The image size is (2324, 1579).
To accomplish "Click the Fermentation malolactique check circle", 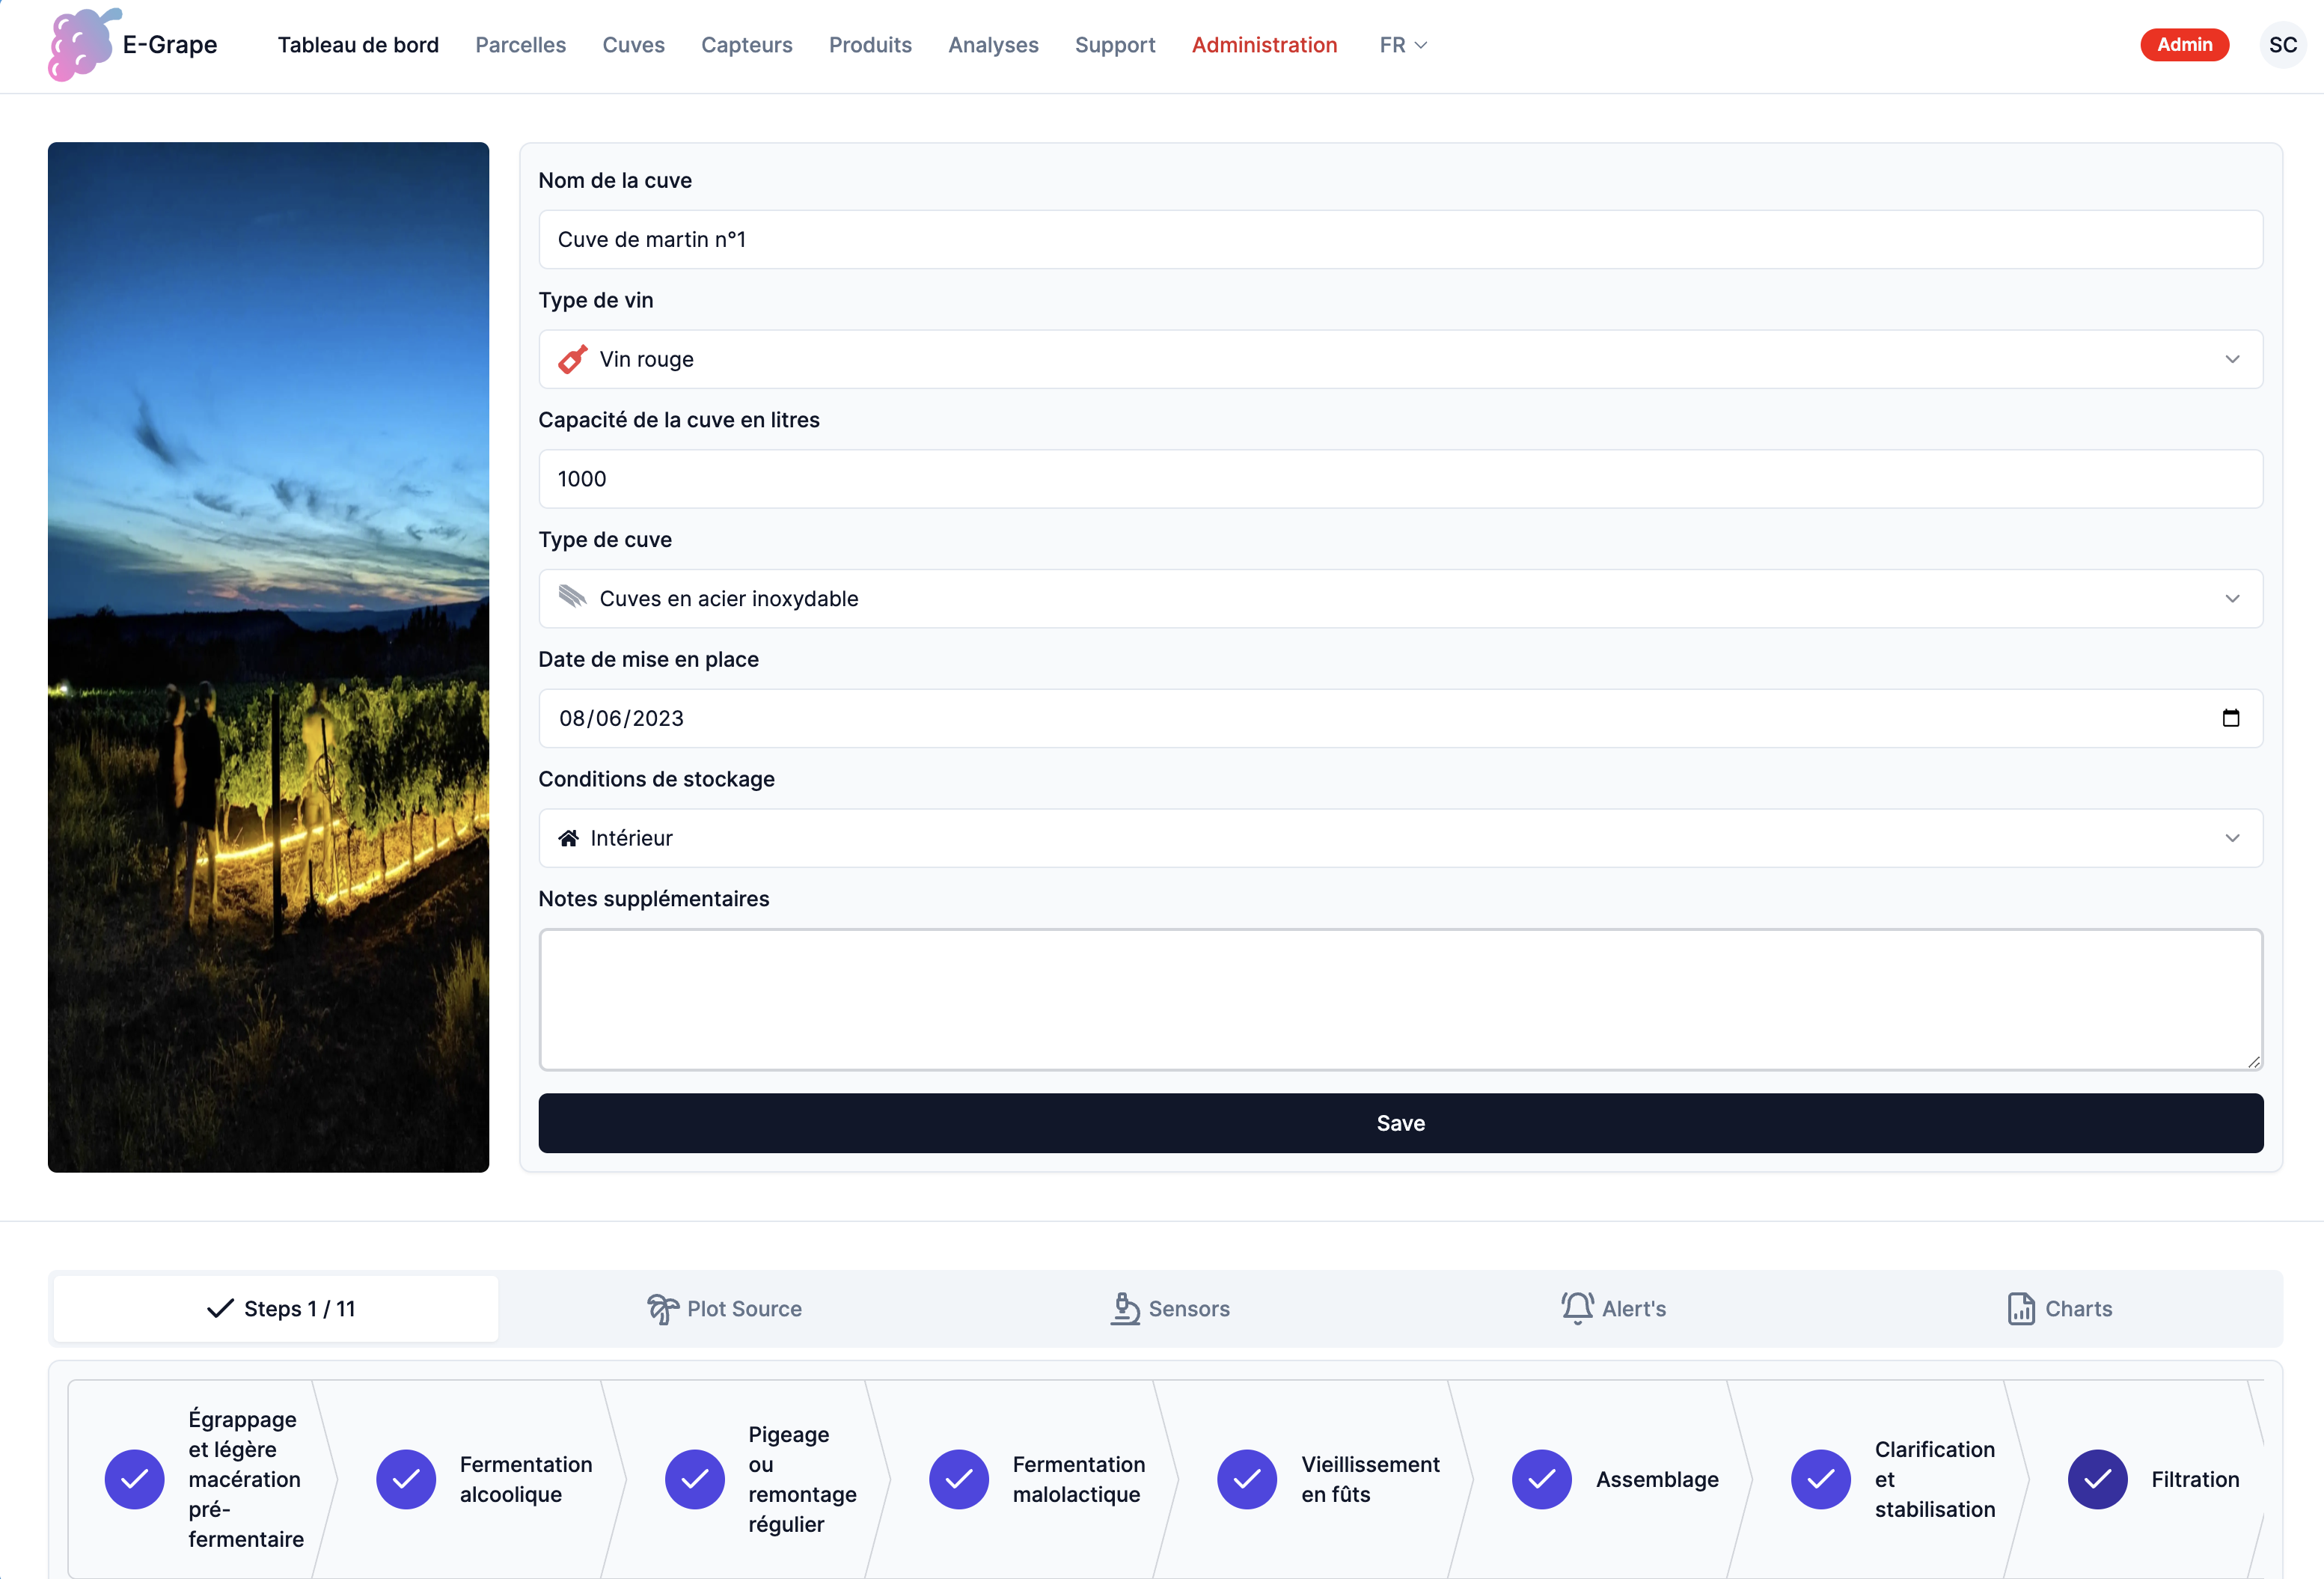I will coord(959,1479).
